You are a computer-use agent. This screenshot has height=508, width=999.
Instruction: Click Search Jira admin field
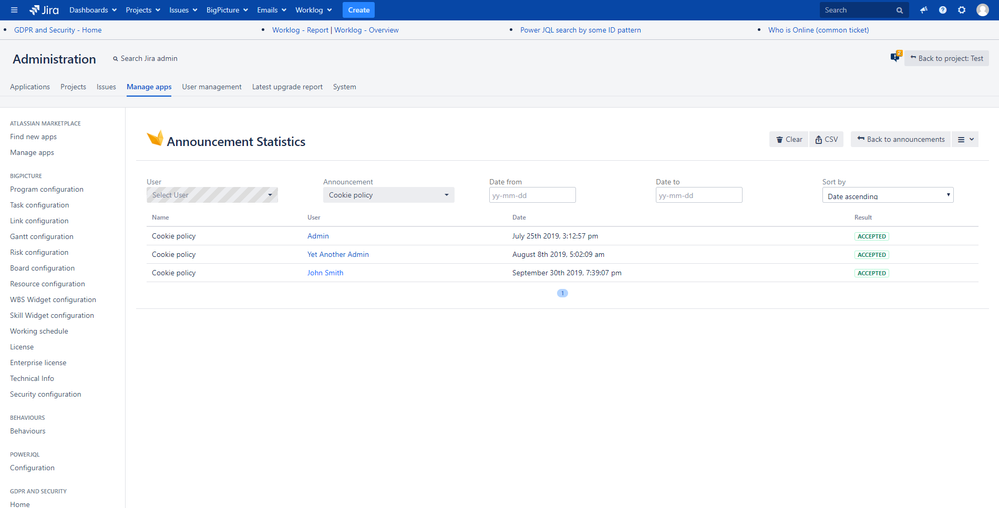[145, 58]
